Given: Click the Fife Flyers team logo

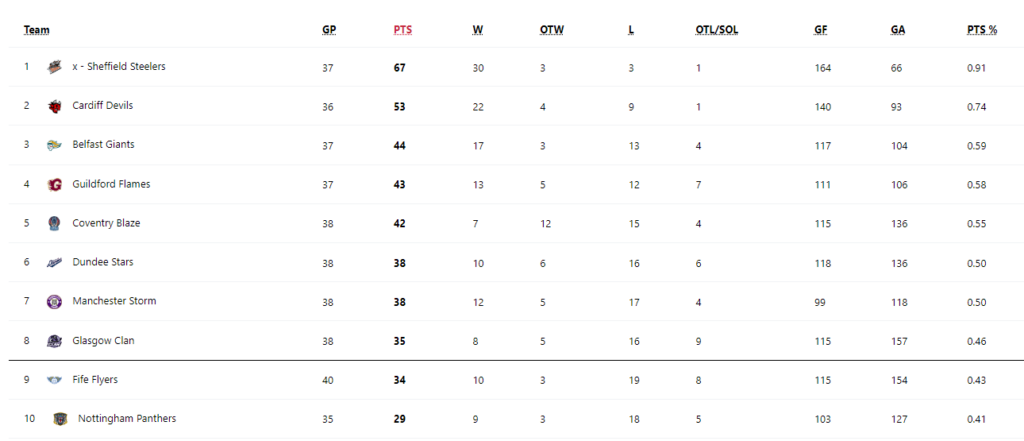Looking at the screenshot, I should pyautogui.click(x=54, y=380).
